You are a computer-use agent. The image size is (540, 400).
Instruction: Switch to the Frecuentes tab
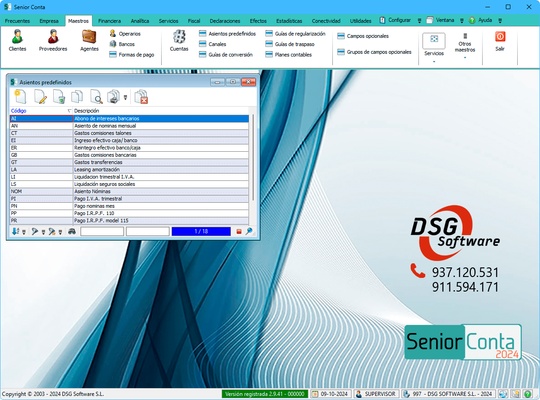pos(17,21)
